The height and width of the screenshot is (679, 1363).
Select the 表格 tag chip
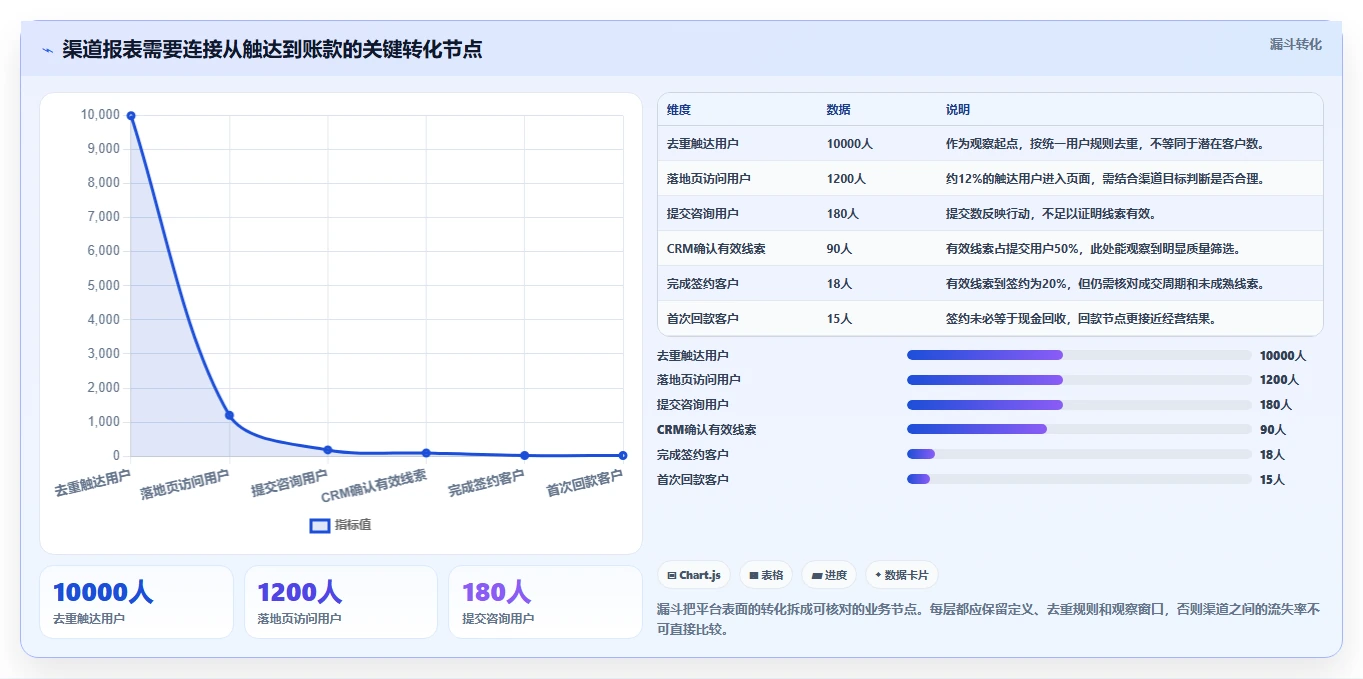tap(766, 575)
